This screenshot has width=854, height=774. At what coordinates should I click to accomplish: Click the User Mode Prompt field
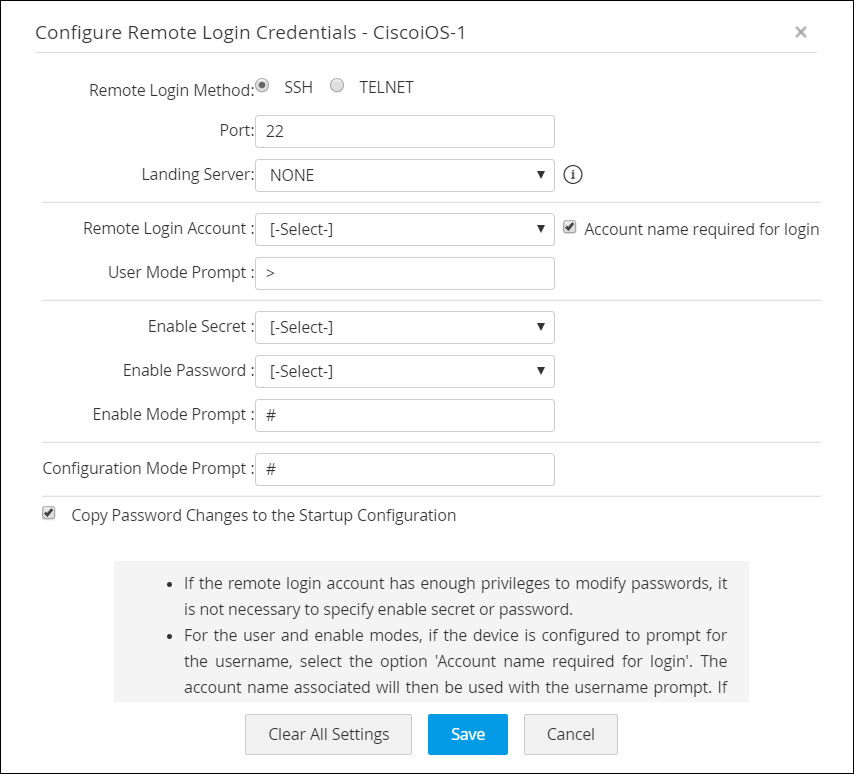point(404,273)
